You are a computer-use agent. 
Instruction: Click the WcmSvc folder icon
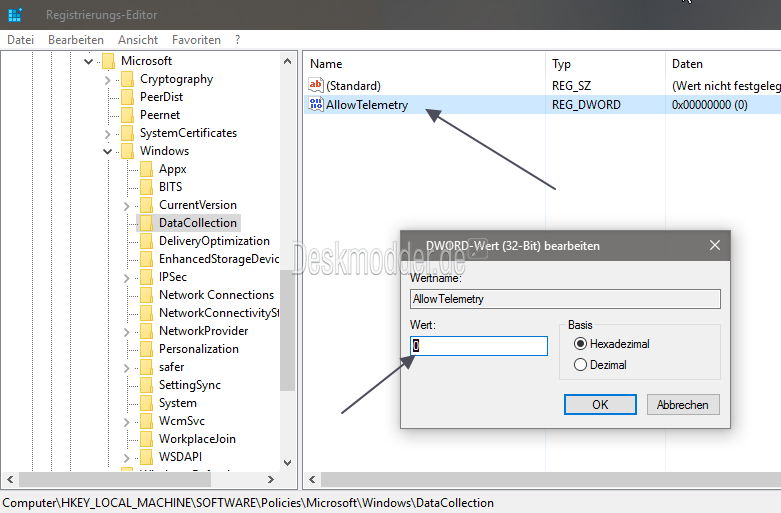pos(146,421)
